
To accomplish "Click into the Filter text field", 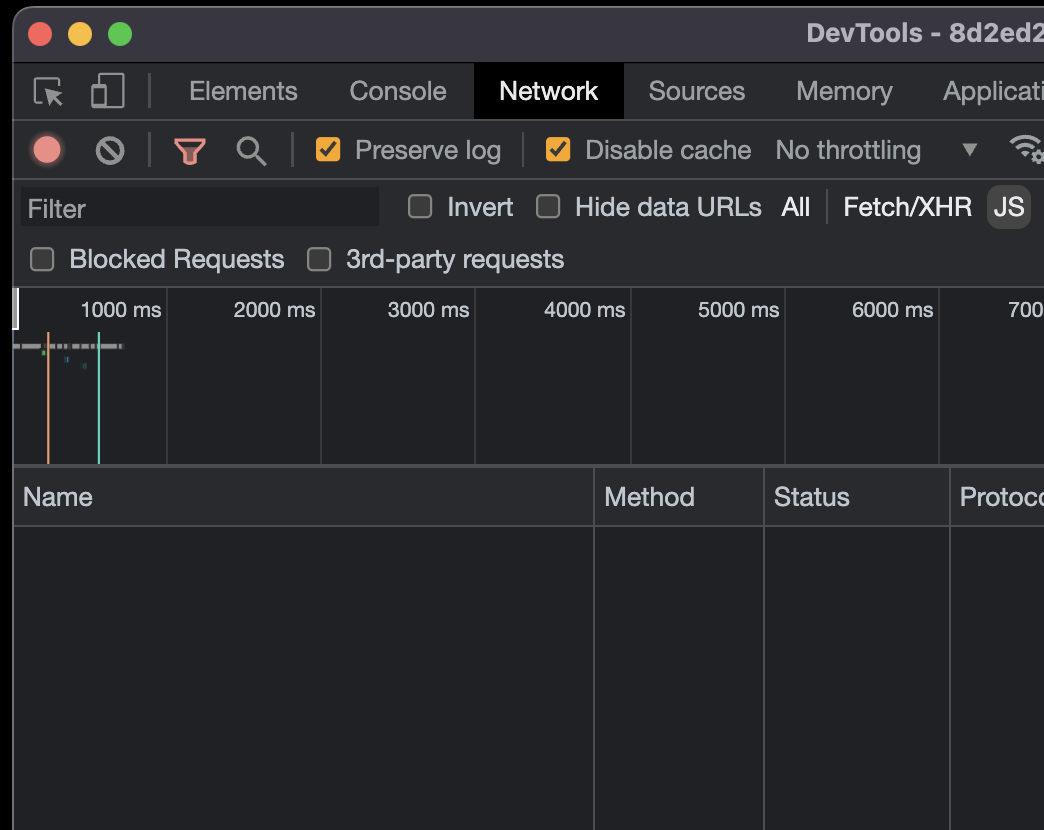I will point(200,208).
